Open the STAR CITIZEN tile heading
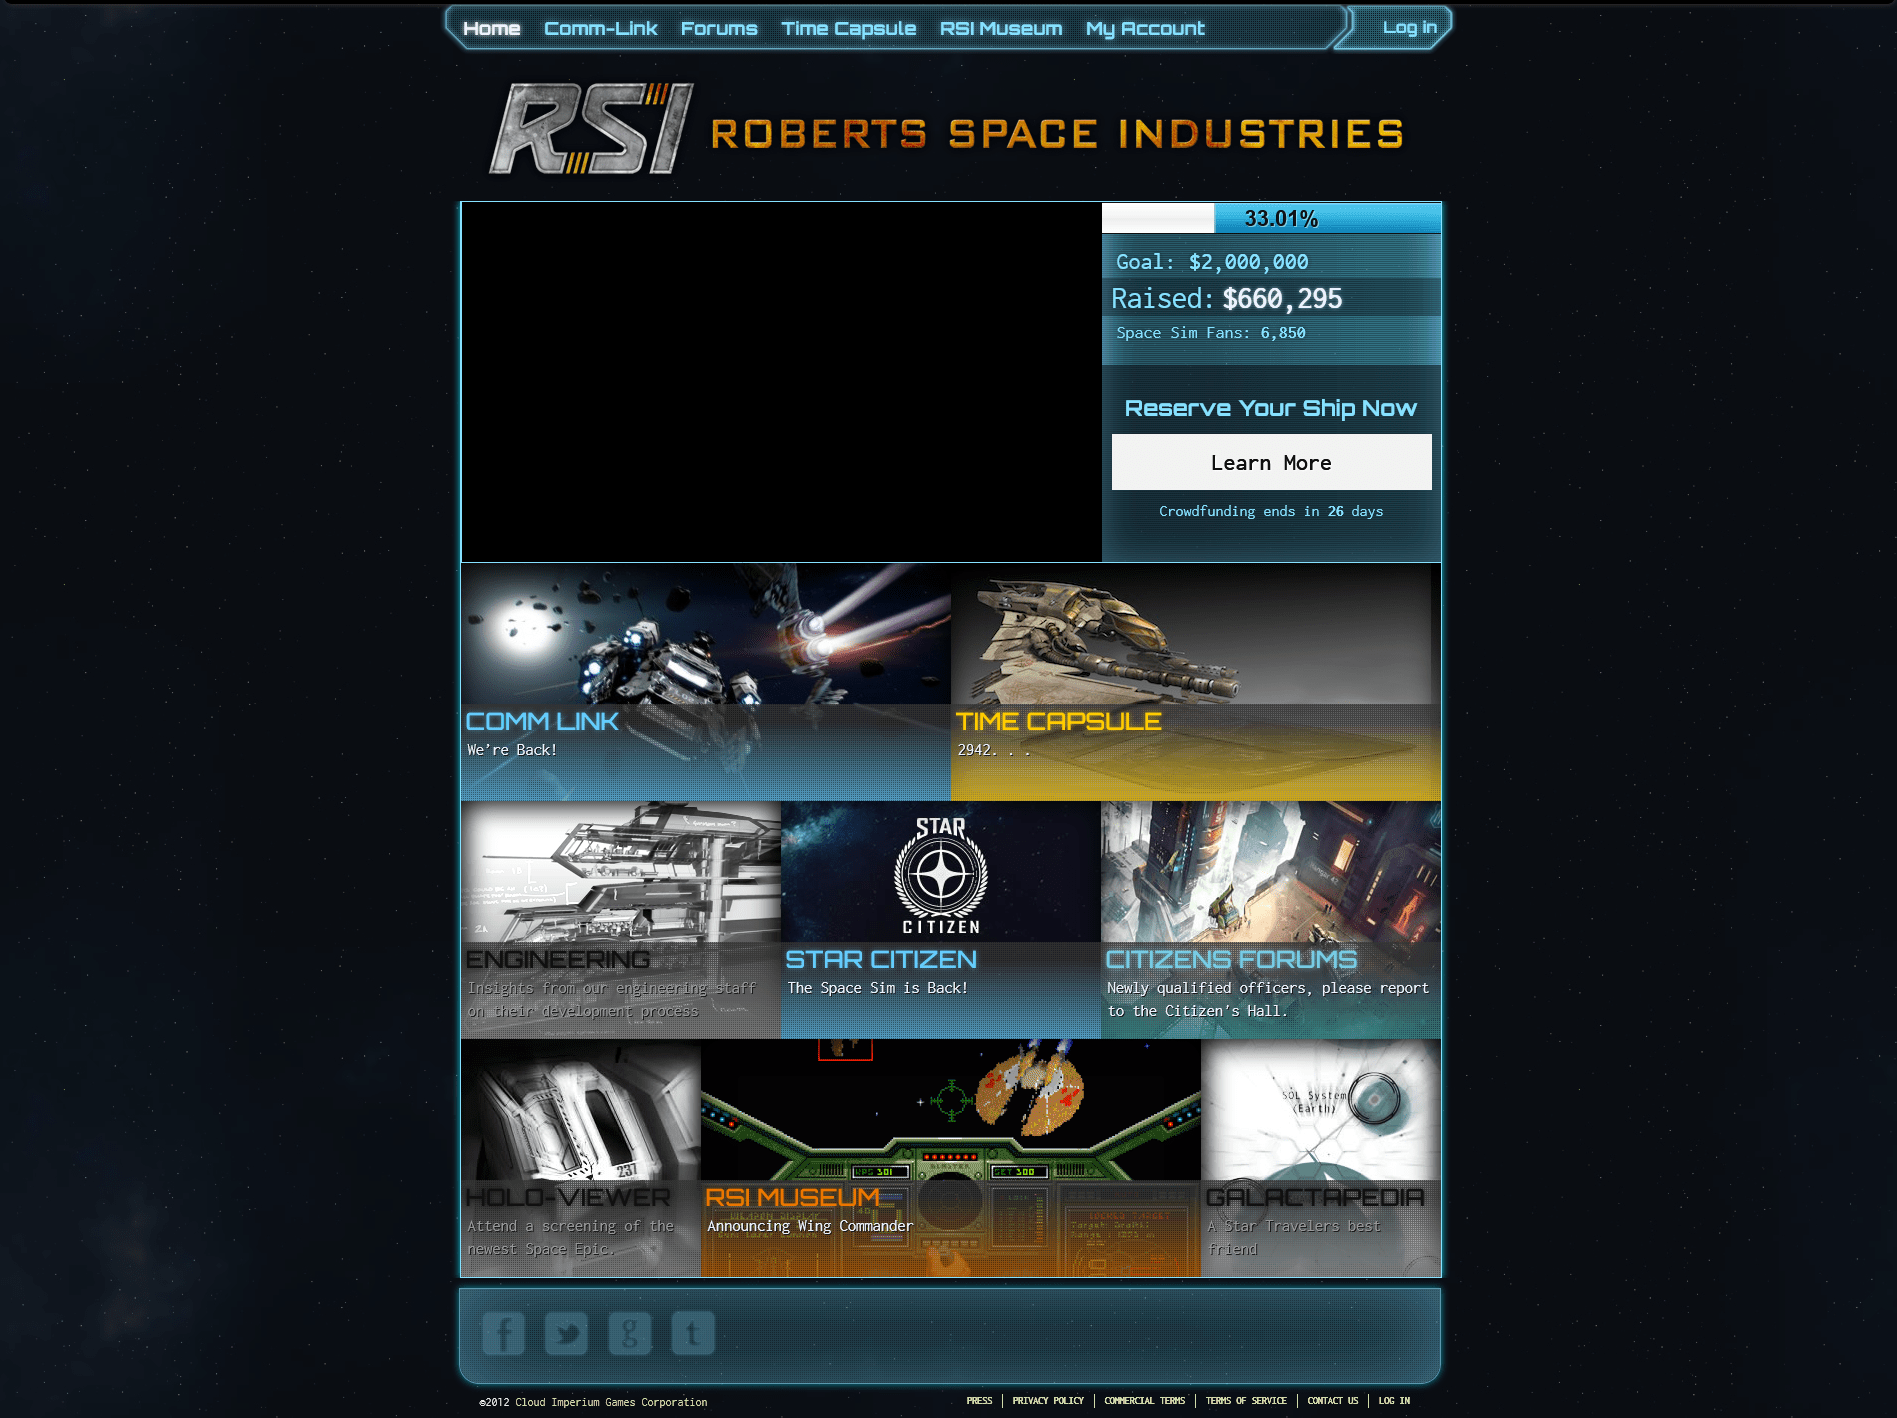 (x=881, y=959)
